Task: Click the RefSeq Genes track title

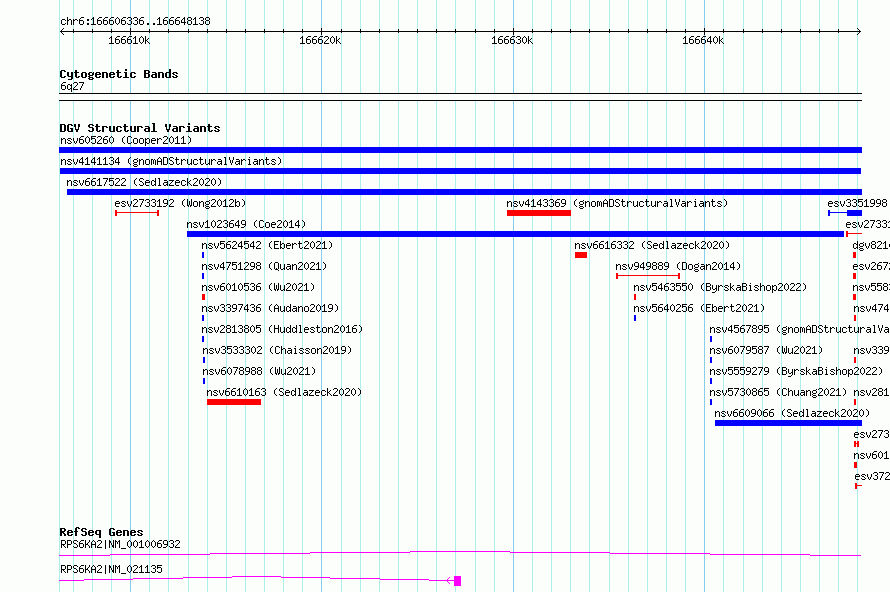Action: coord(101,532)
